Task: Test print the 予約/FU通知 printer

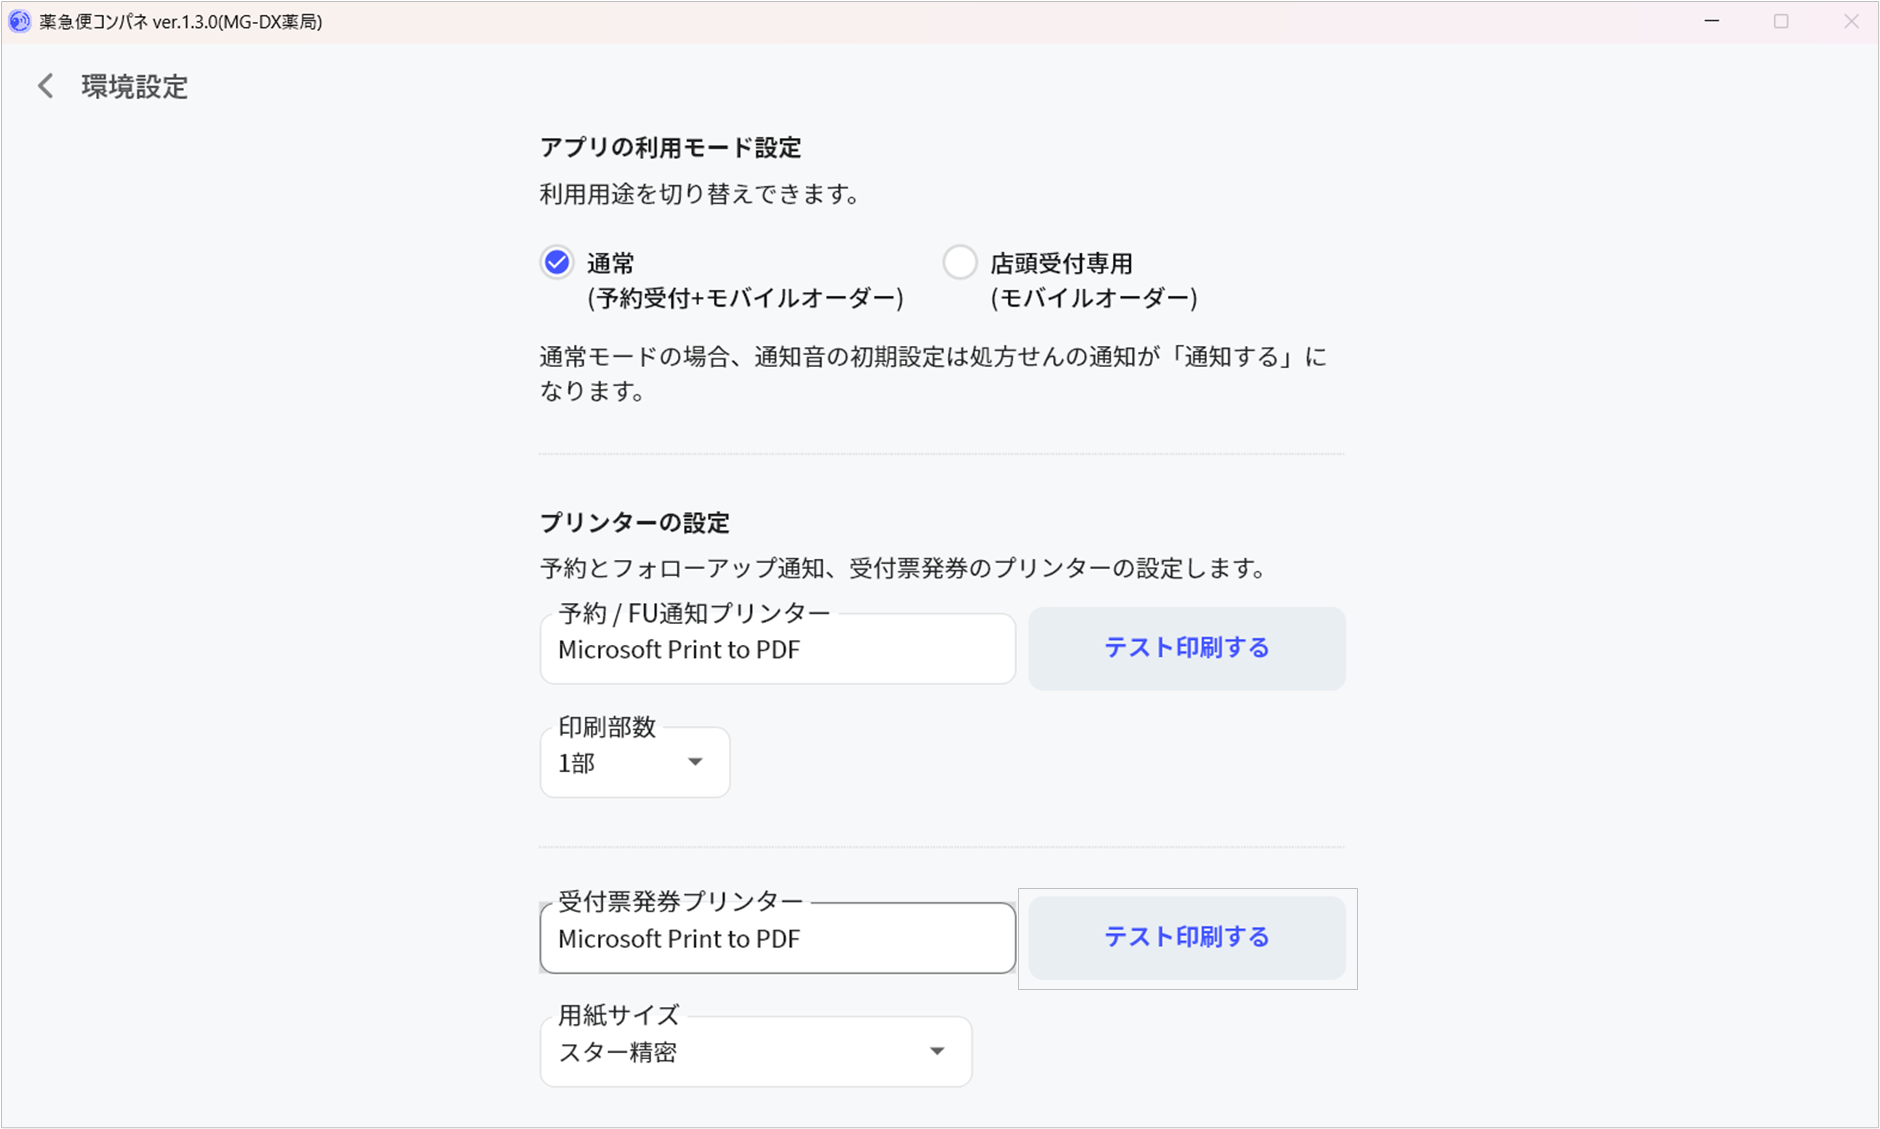Action: [x=1186, y=648]
